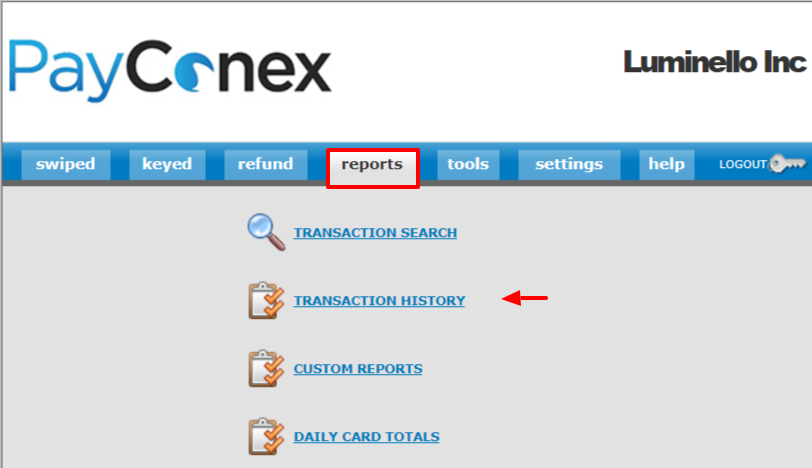Viewport: 812px width, 468px height.
Task: Open the Custom Reports link
Action: tap(358, 369)
